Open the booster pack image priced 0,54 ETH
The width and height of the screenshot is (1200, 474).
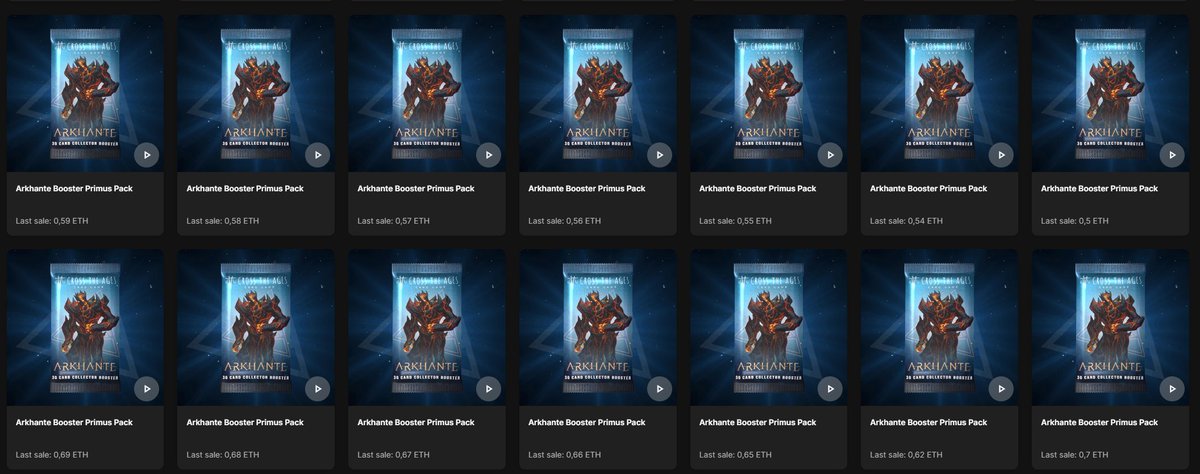(x=939, y=93)
